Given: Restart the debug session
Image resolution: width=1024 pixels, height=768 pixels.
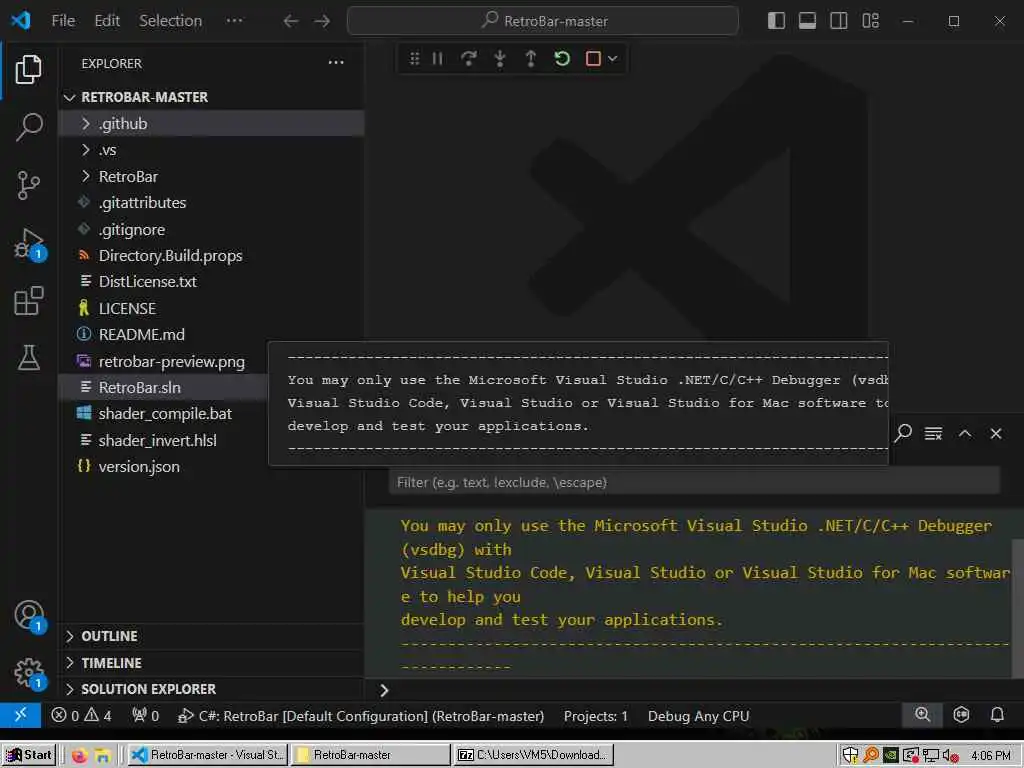Looking at the screenshot, I should (x=562, y=59).
